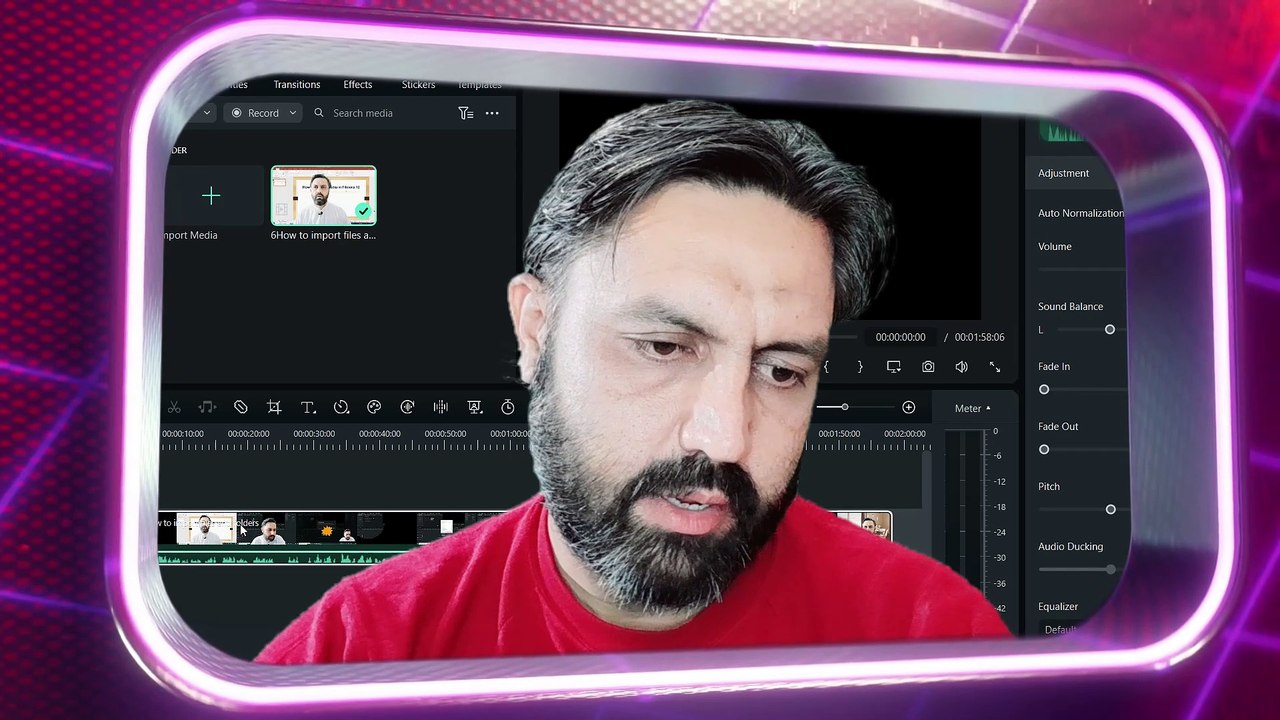The height and width of the screenshot is (720, 1280).
Task: Click the Fade Out slider handle
Action: pos(1044,449)
